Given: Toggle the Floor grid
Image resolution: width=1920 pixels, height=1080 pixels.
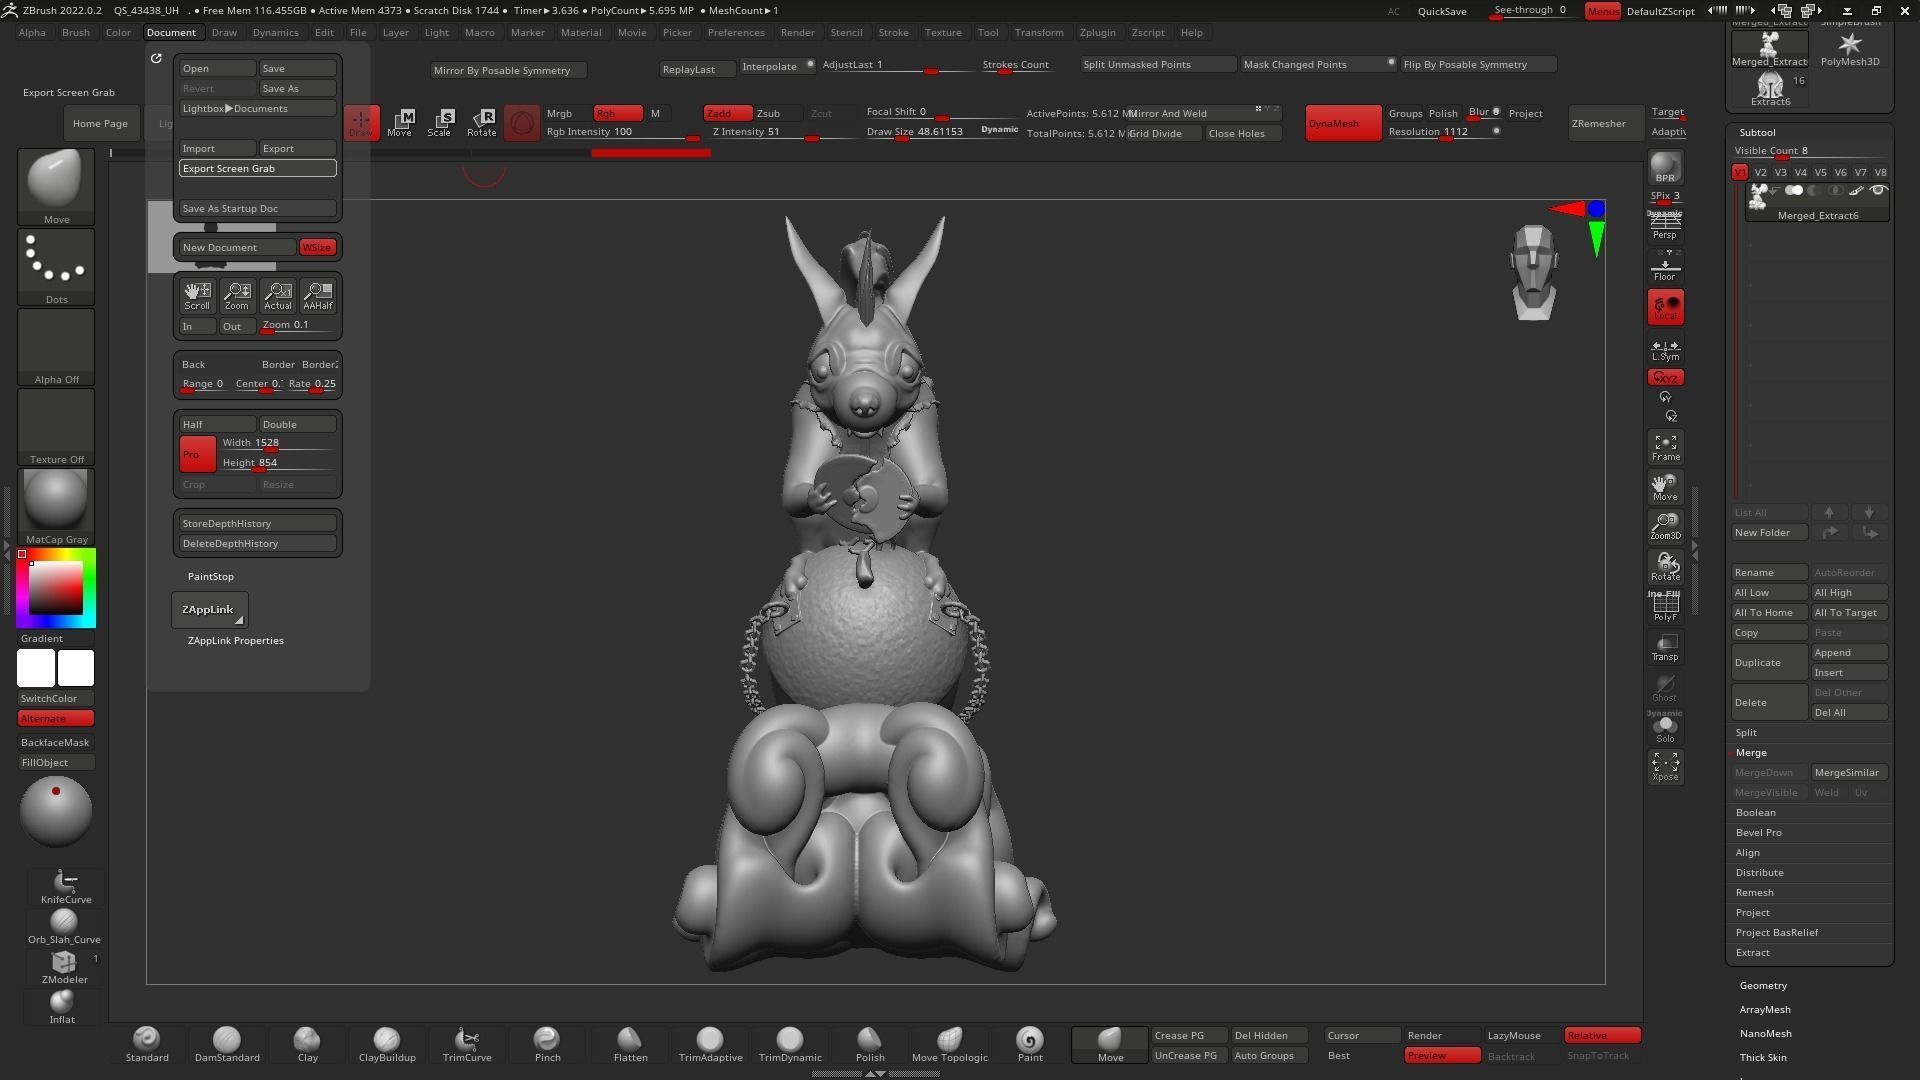Looking at the screenshot, I should (1665, 268).
